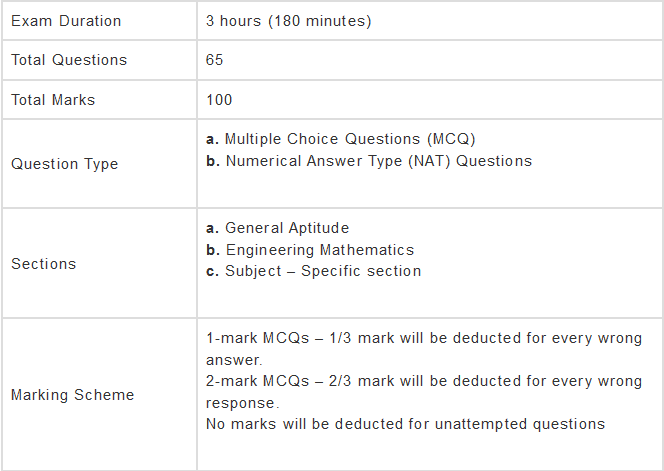The image size is (664, 471).
Task: Click the "Total Questions" label
Action: pos(69,60)
